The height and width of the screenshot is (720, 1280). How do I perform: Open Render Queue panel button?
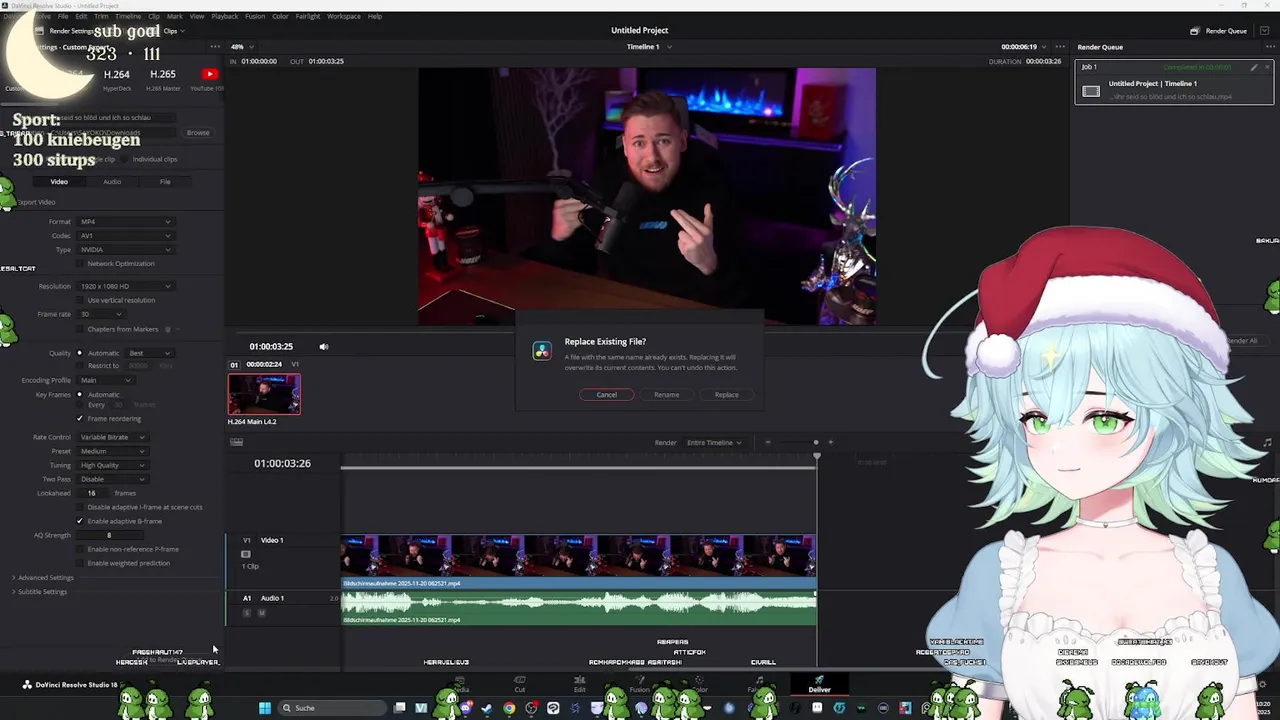[1218, 31]
